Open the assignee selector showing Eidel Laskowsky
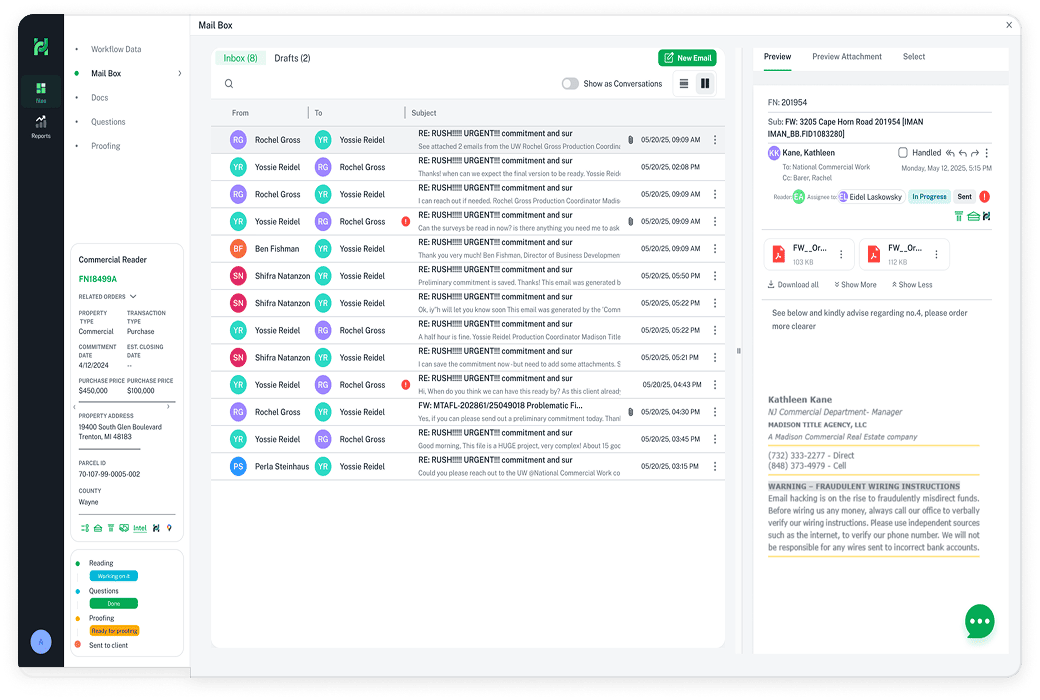Viewport: 1040px width, 700px height. pos(870,197)
